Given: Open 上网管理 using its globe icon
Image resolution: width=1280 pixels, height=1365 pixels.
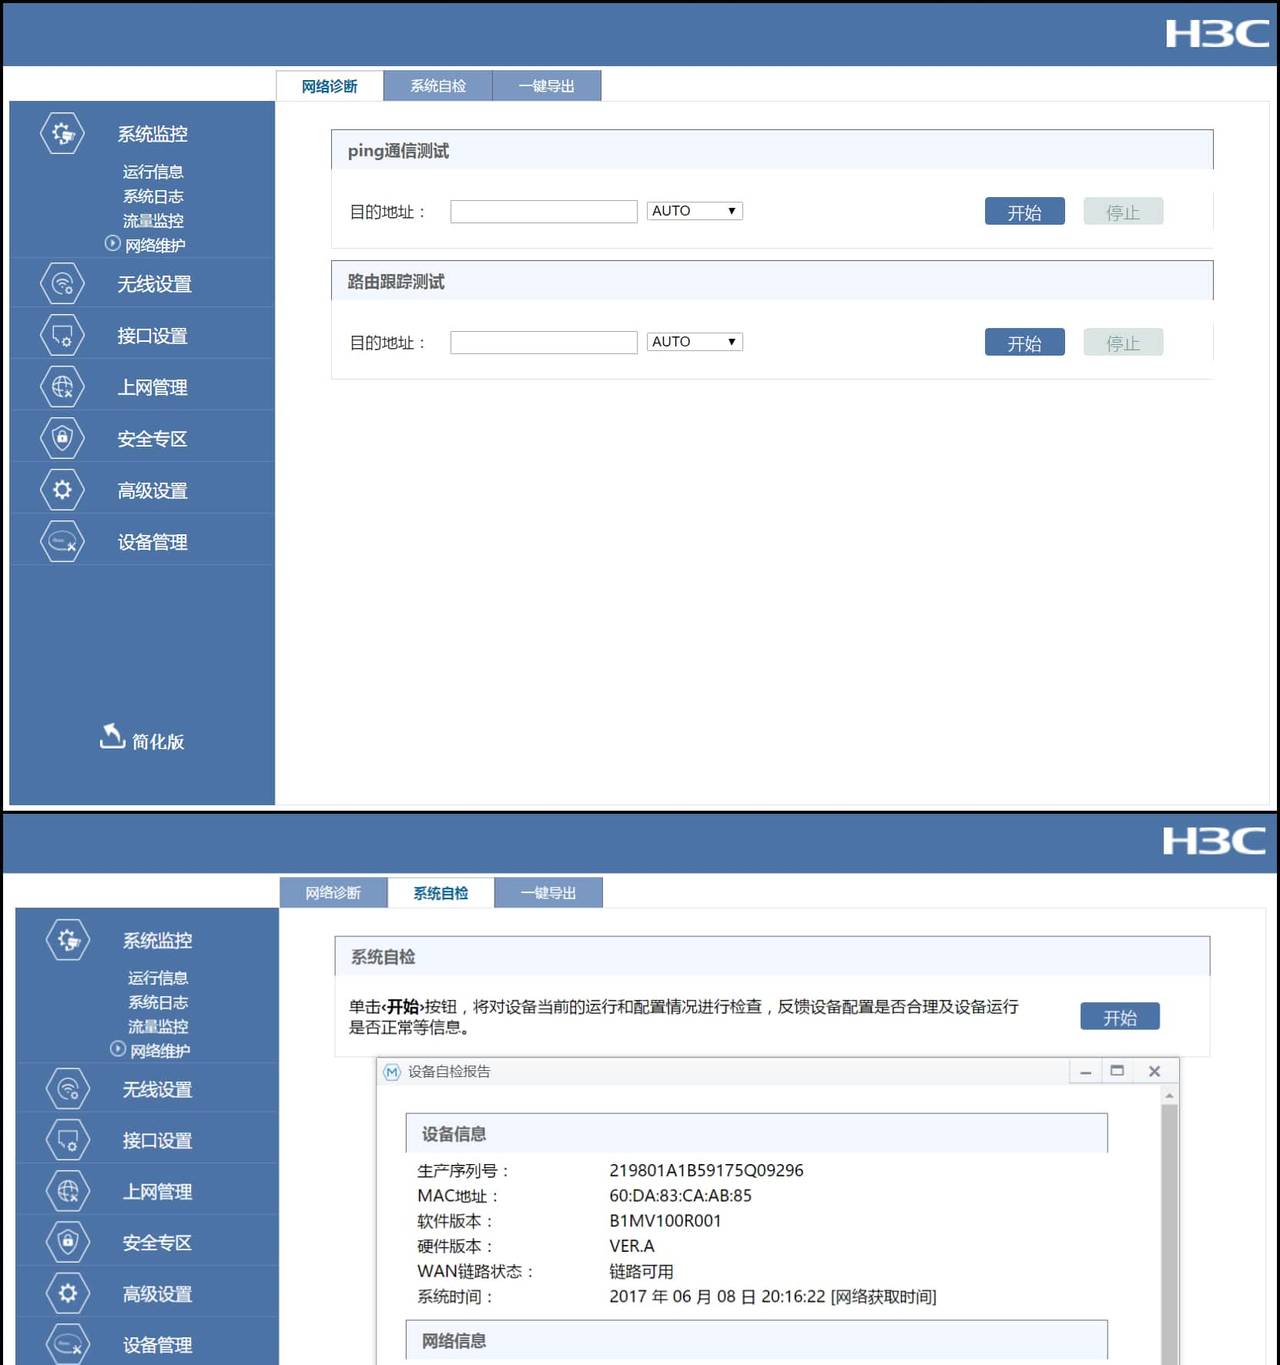Looking at the screenshot, I should [60, 387].
